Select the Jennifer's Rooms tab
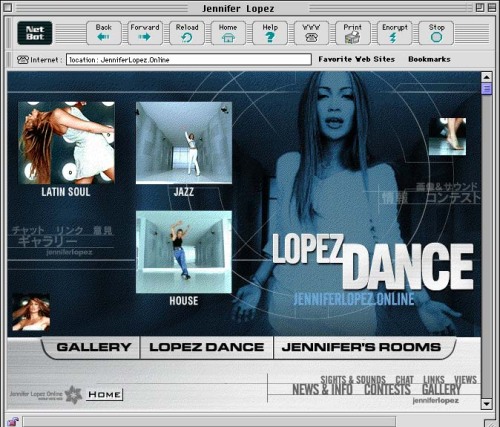 pyautogui.click(x=363, y=347)
